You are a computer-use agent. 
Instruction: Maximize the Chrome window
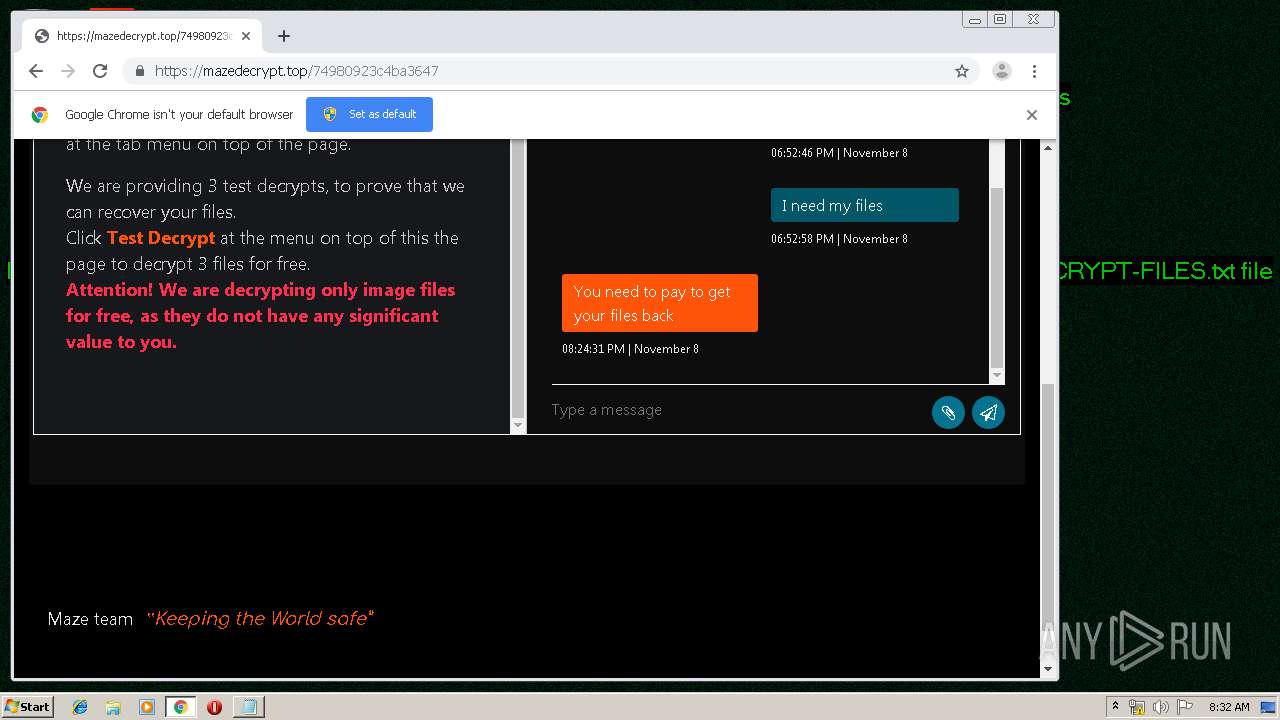coord(999,19)
